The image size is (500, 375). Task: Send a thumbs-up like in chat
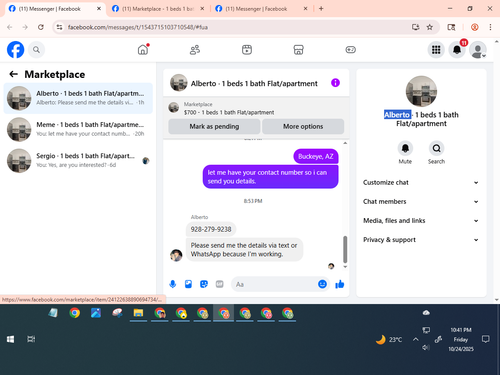[340, 284]
